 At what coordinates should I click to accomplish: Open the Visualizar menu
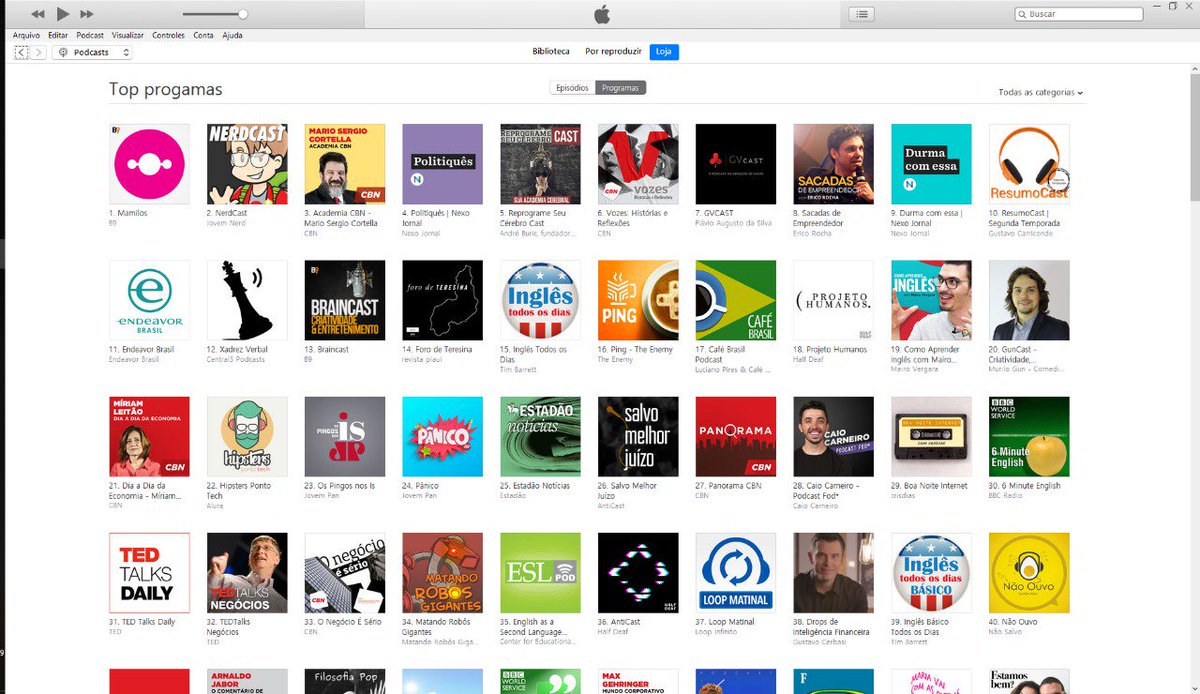(x=128, y=35)
